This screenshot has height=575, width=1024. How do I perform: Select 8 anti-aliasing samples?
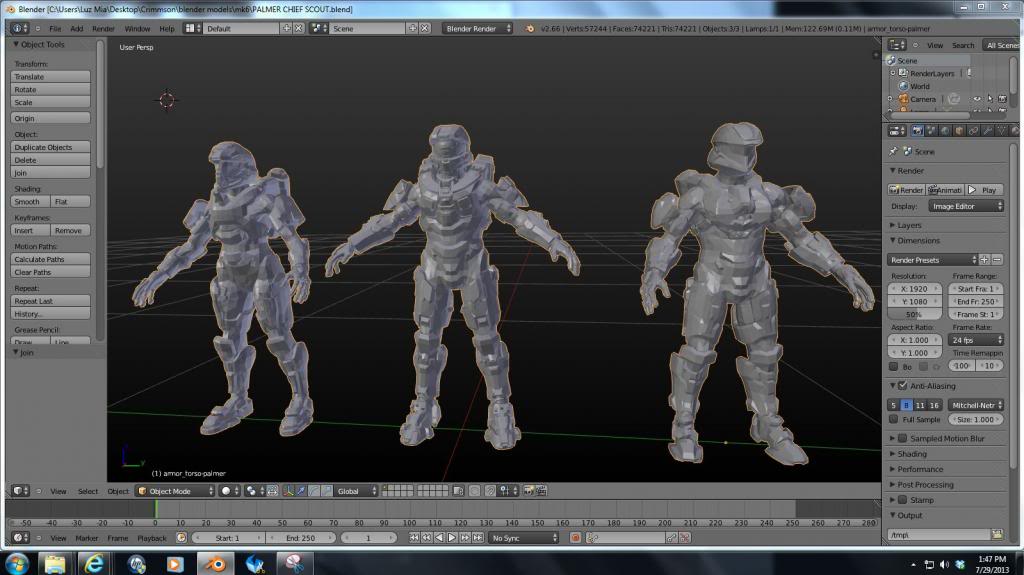coord(906,405)
